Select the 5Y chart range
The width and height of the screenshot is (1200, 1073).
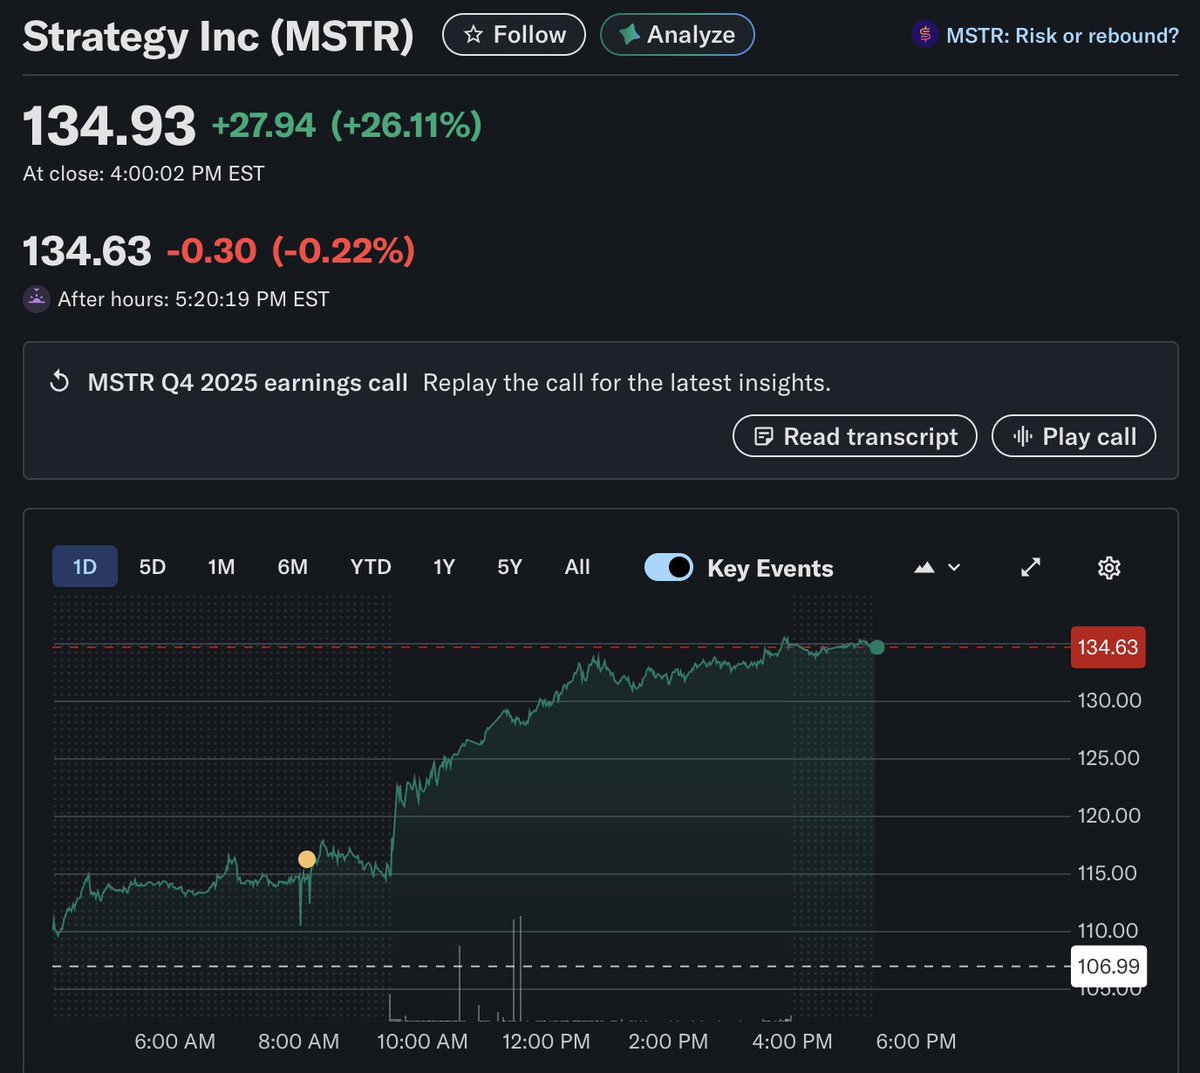click(509, 567)
